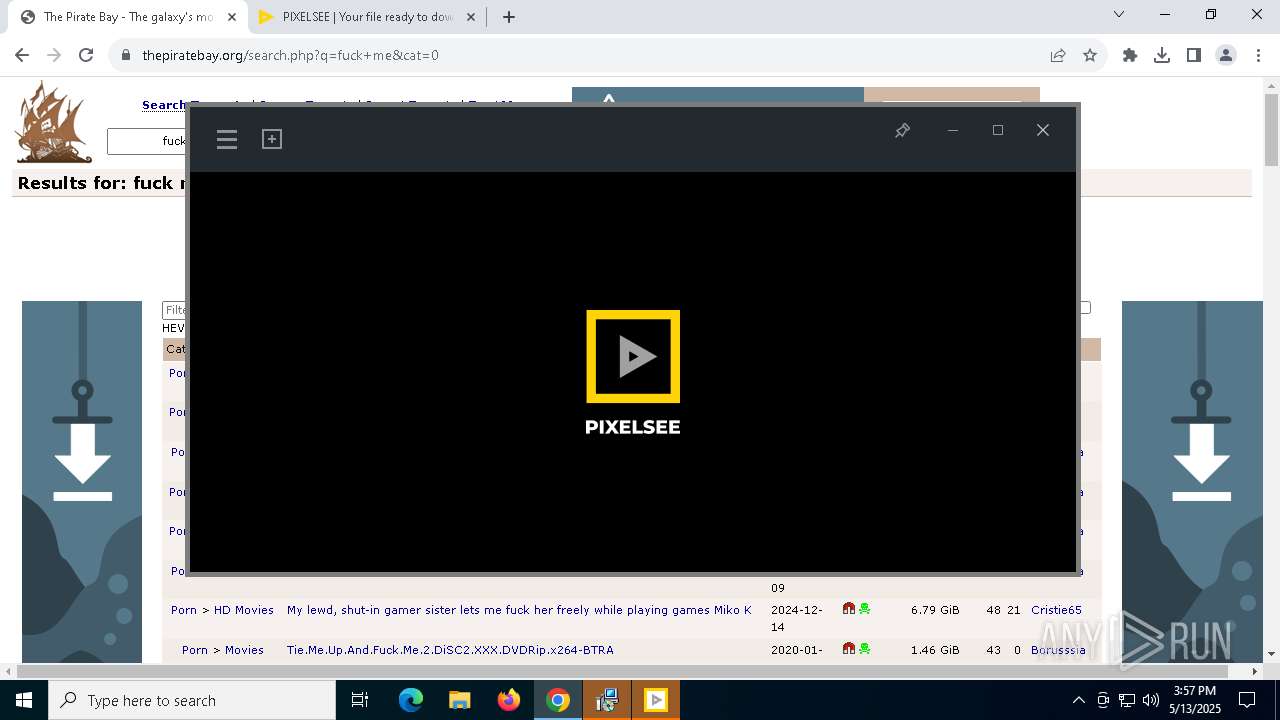Close The Pirate Bay tab
The height and width of the screenshot is (720, 1280).
pos(232,17)
